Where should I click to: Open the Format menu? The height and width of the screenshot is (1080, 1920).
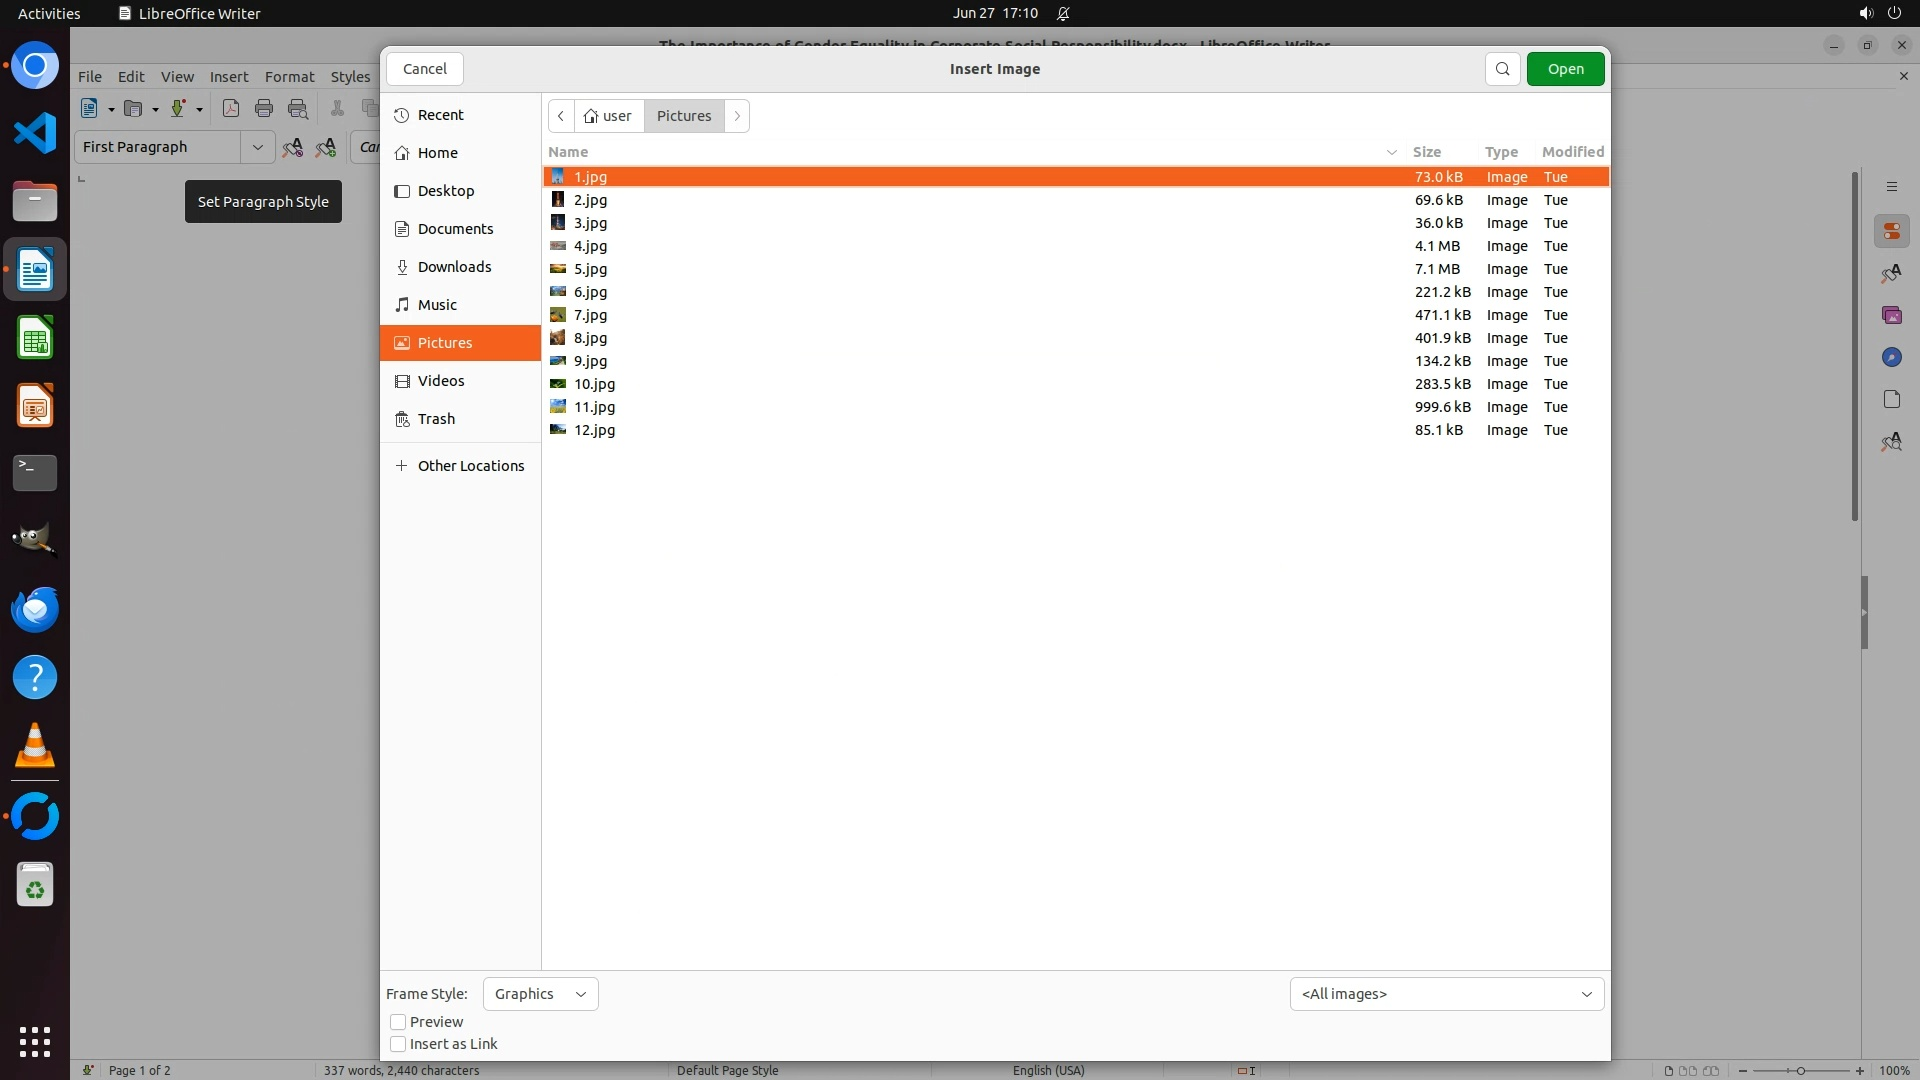point(289,77)
